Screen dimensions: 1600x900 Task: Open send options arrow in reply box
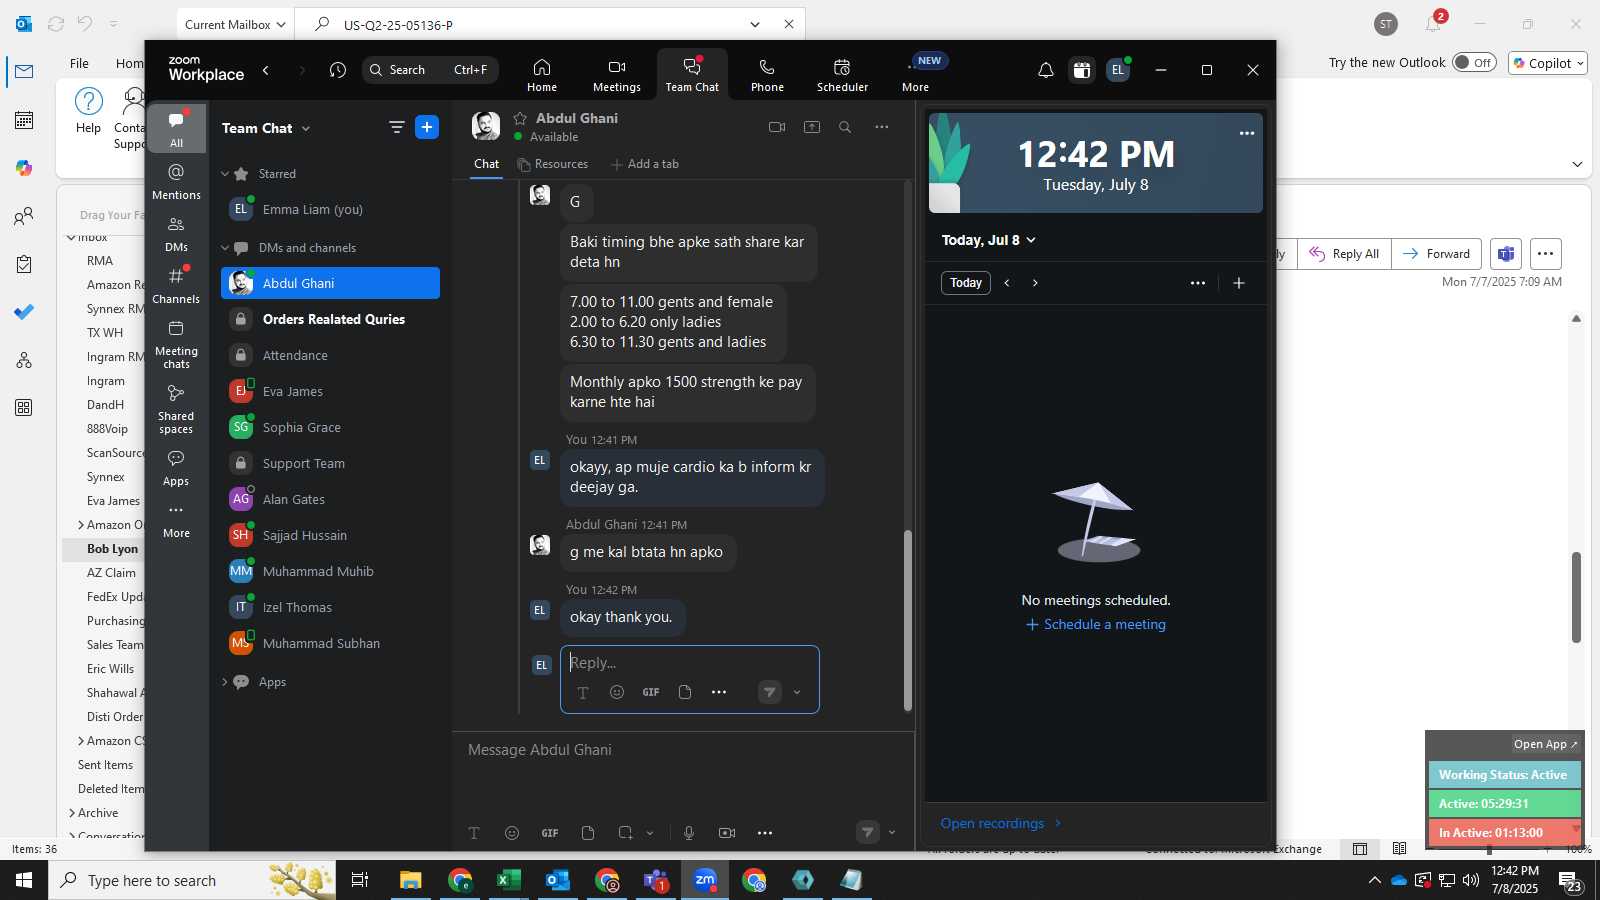797,692
